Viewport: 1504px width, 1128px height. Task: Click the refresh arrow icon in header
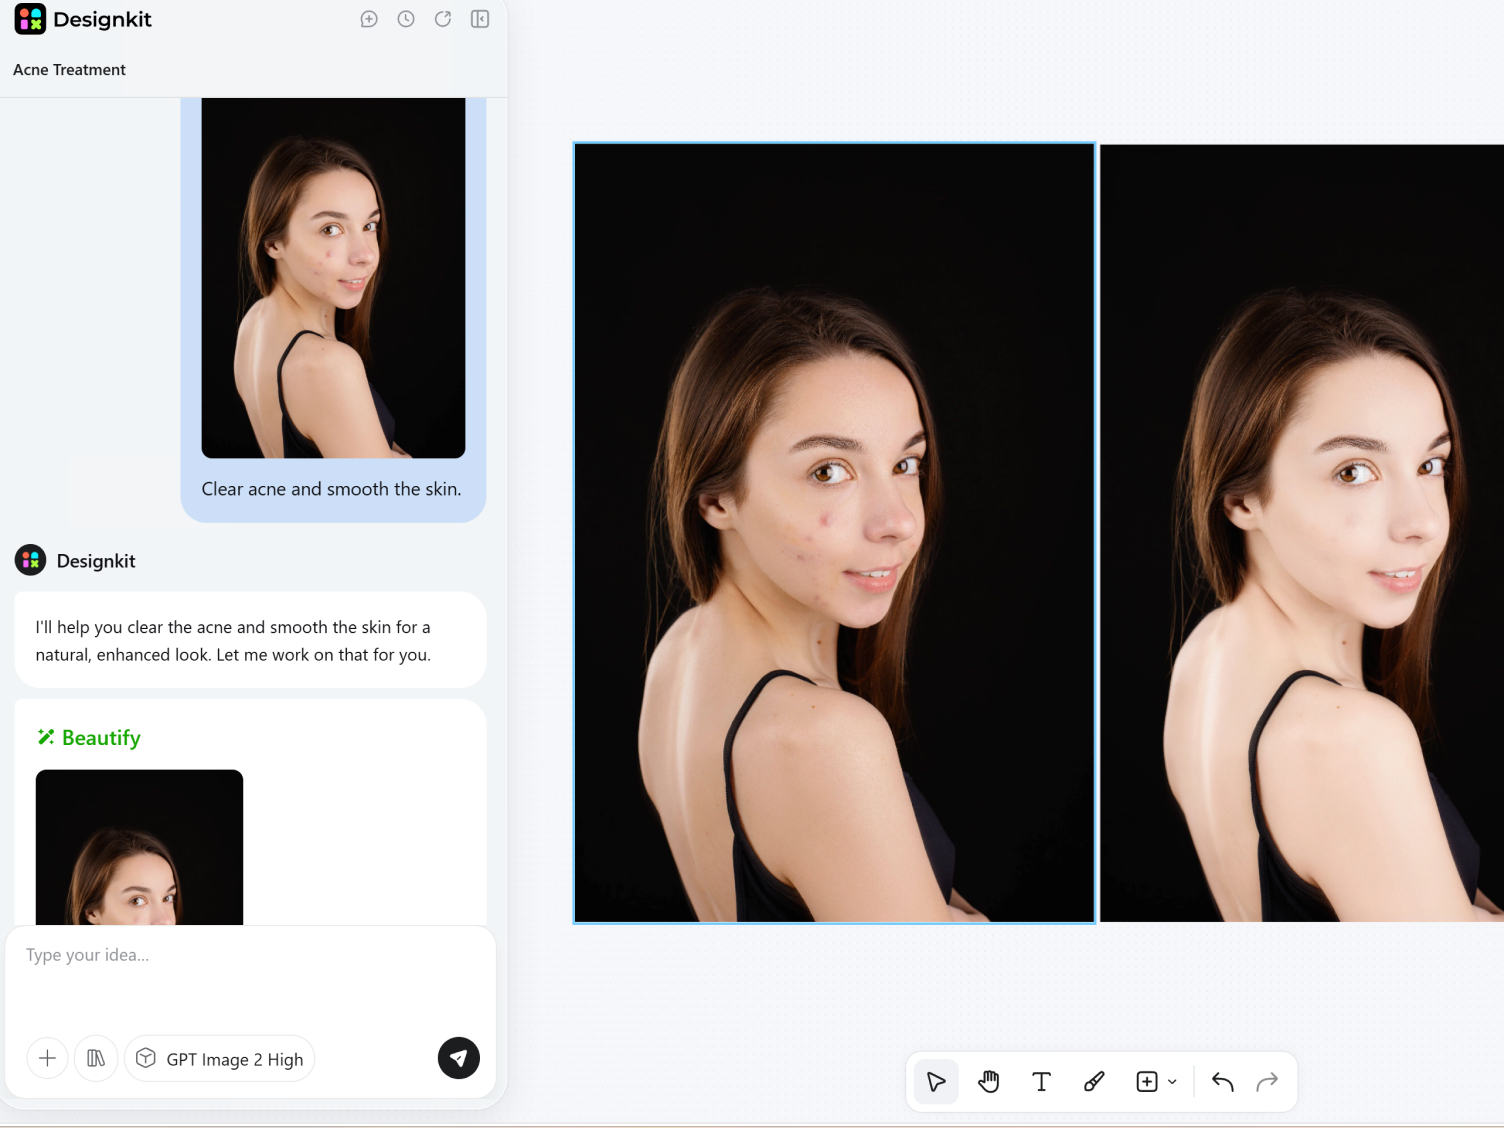coord(443,19)
